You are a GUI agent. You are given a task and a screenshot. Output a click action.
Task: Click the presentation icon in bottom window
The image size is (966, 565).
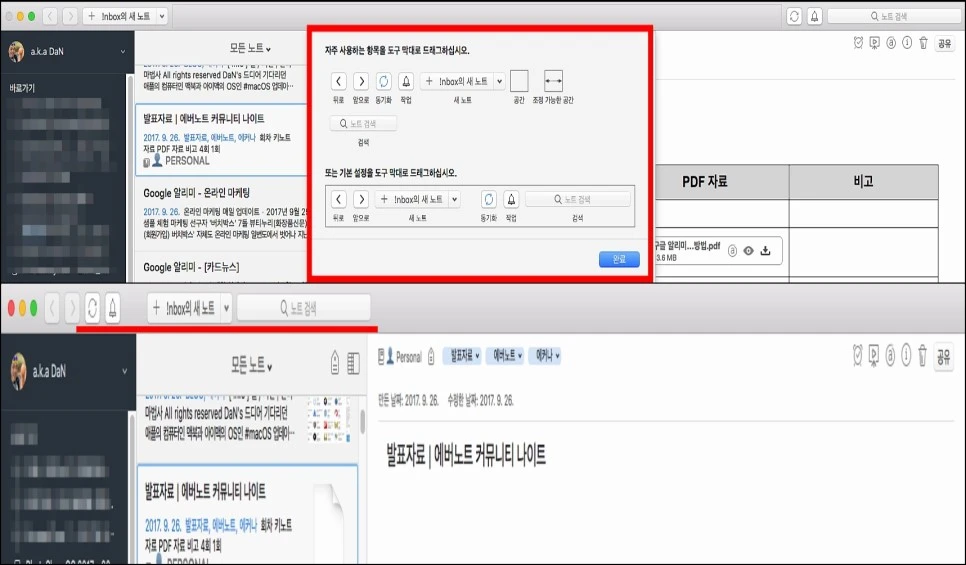(874, 355)
